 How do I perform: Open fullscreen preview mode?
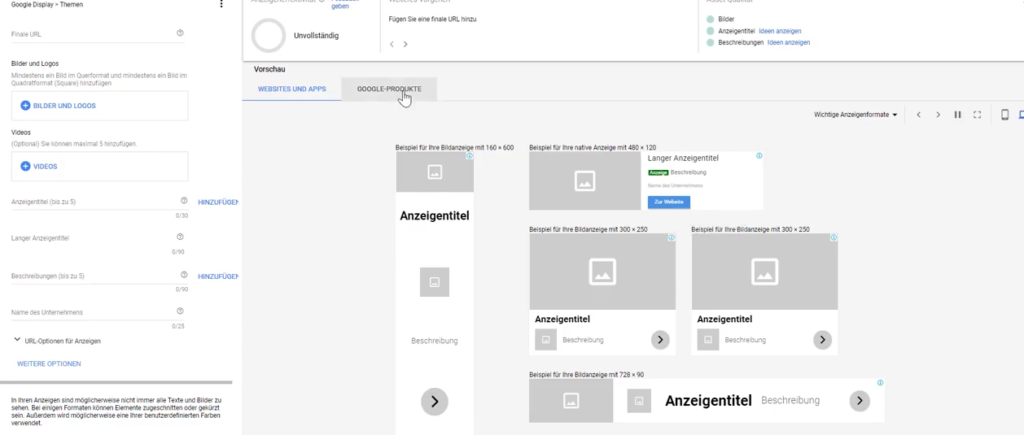[x=977, y=115]
